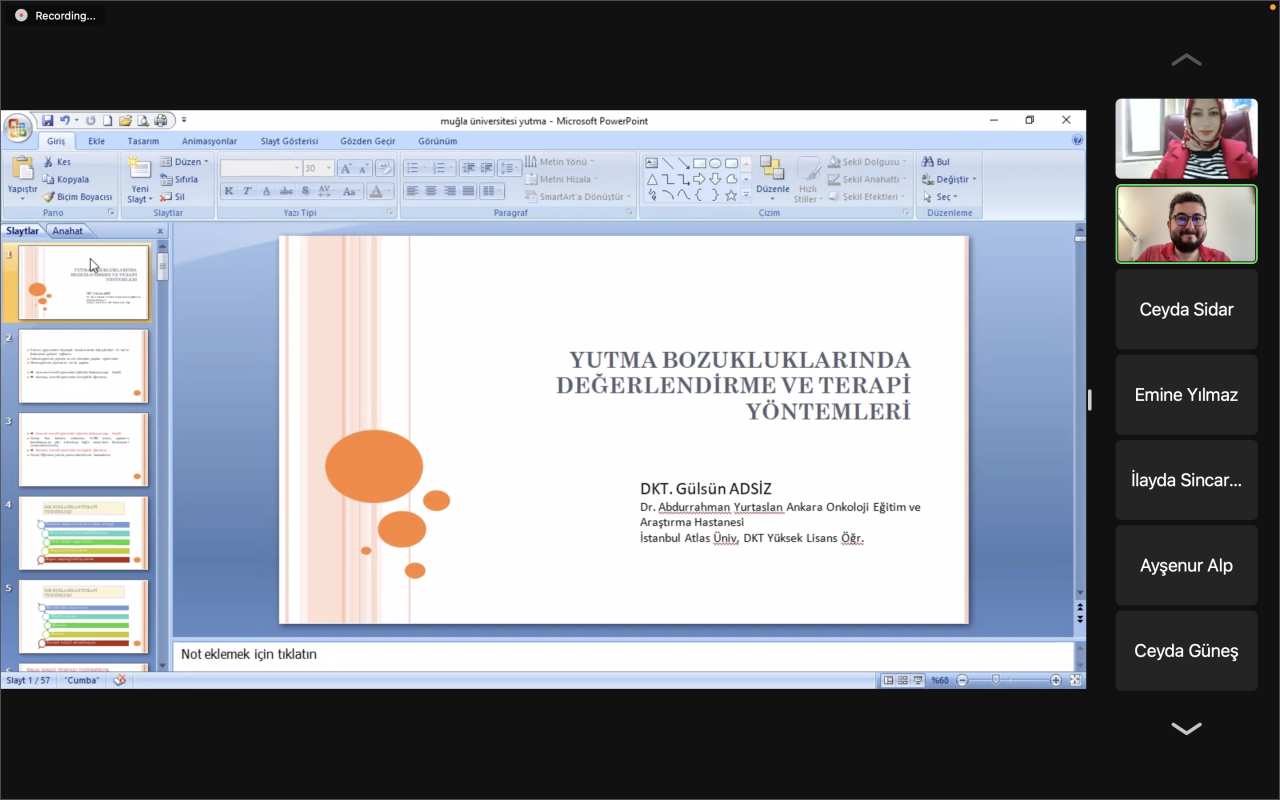Click Kes (cut) scissors button

57,162
